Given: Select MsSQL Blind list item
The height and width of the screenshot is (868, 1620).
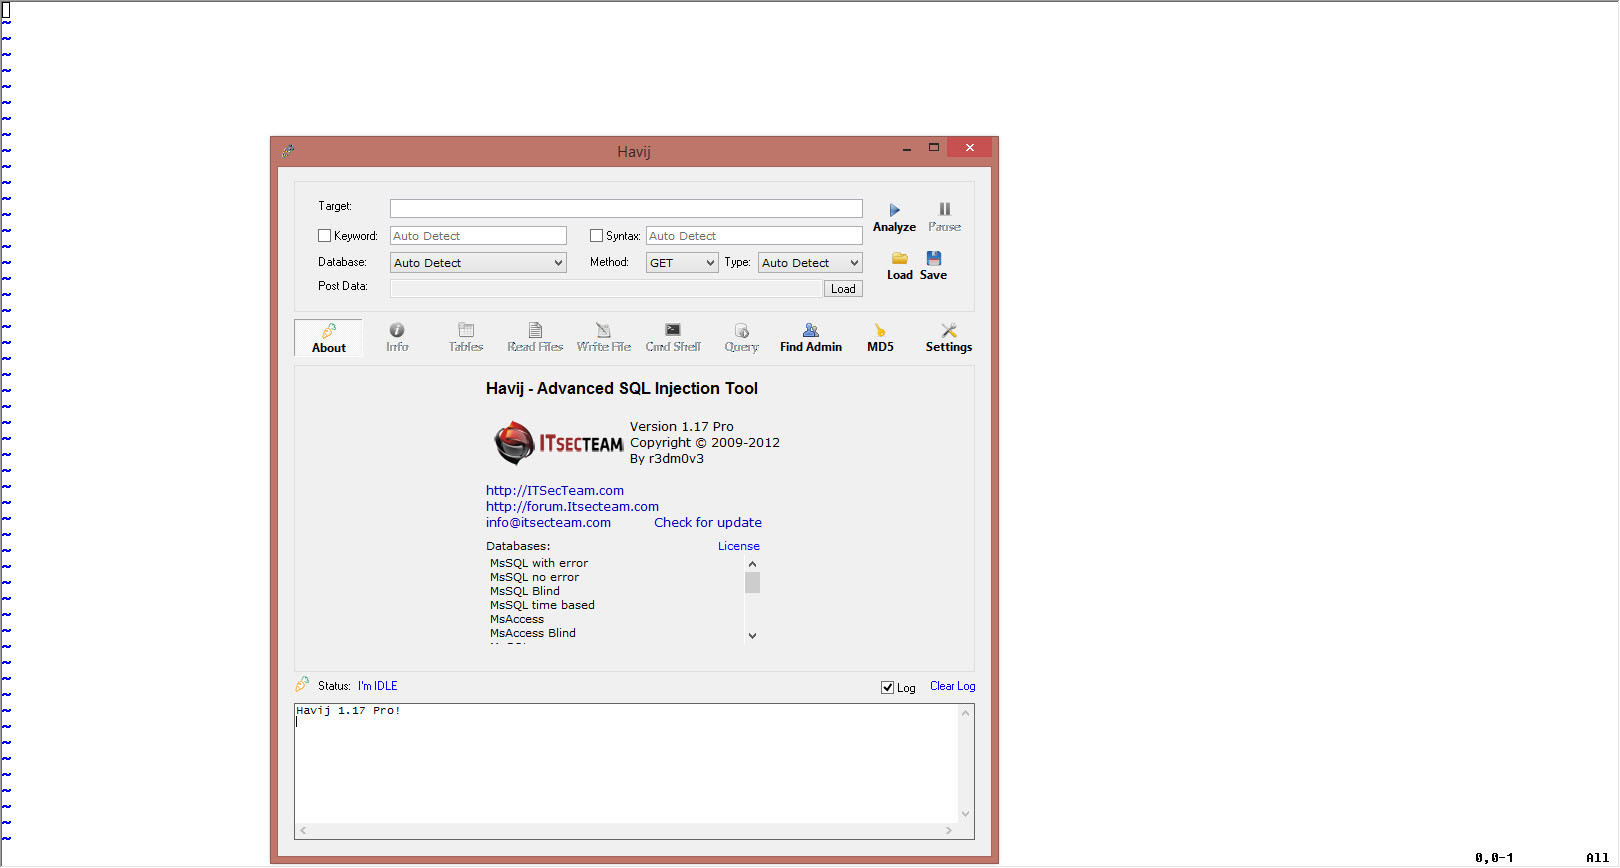Looking at the screenshot, I should [x=525, y=591].
